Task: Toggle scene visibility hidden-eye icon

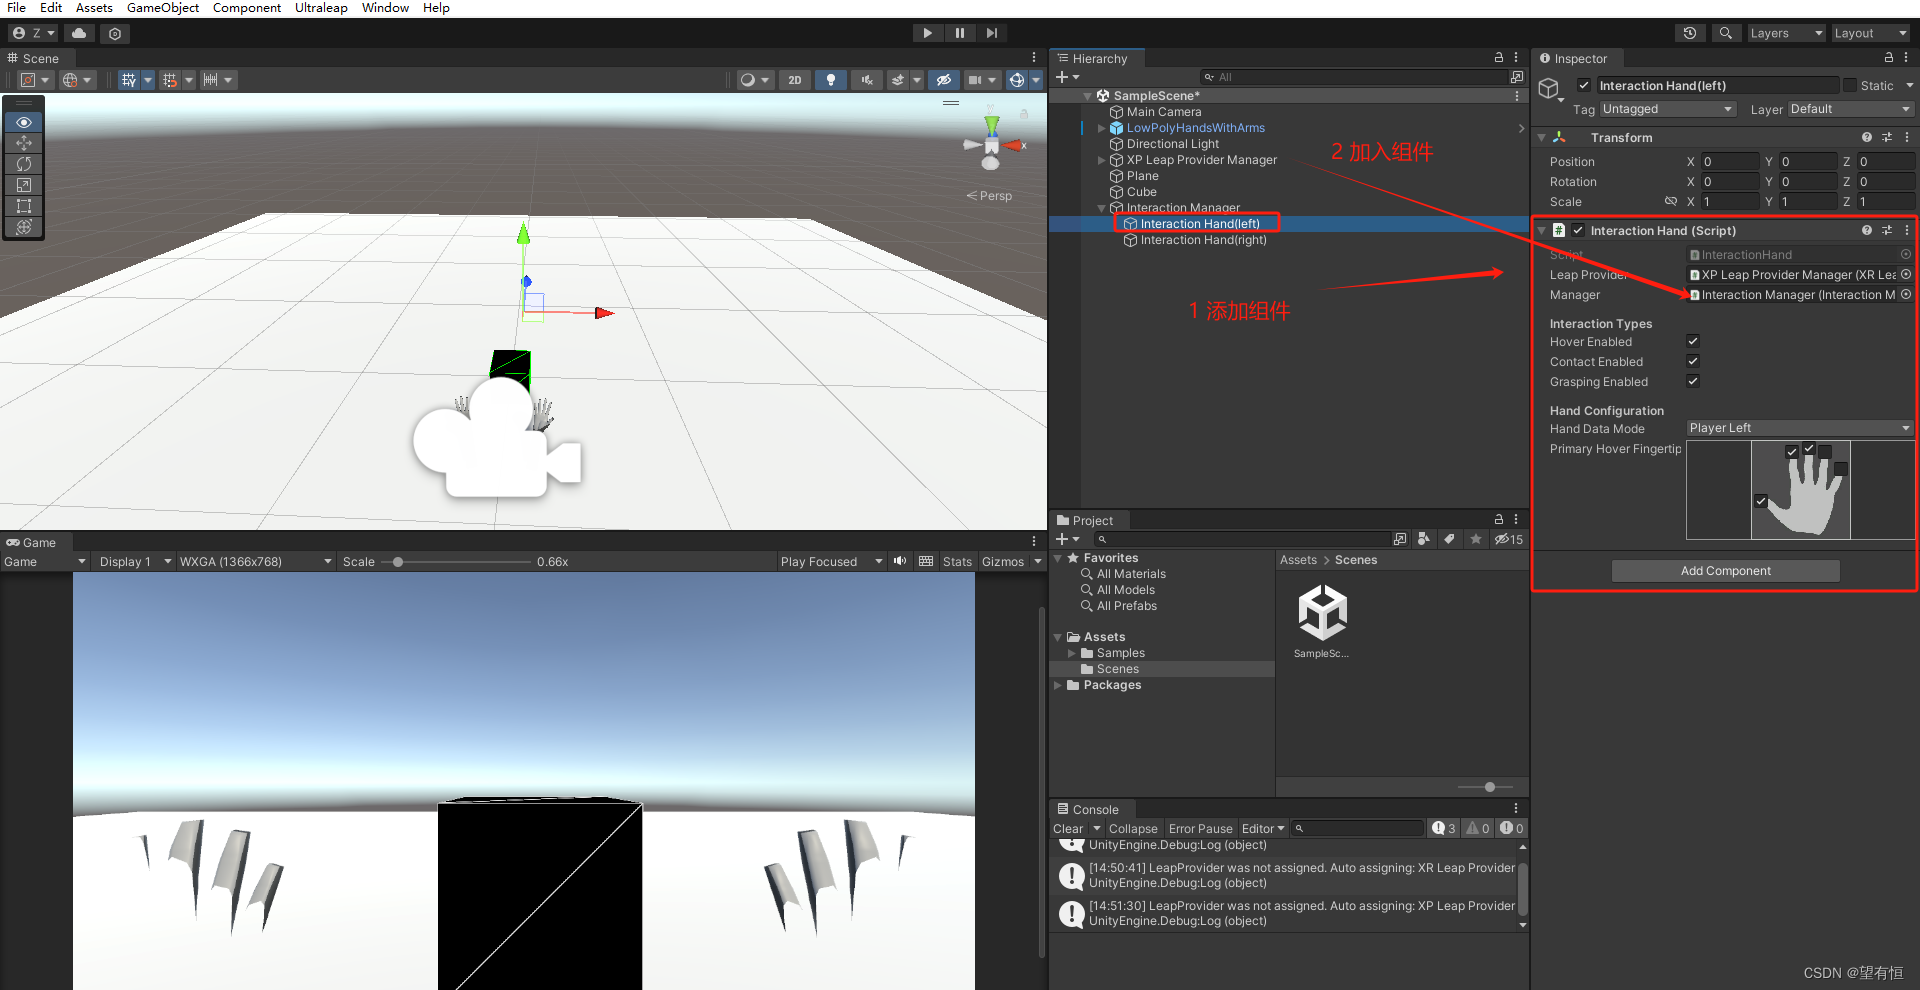Action: click(x=943, y=80)
